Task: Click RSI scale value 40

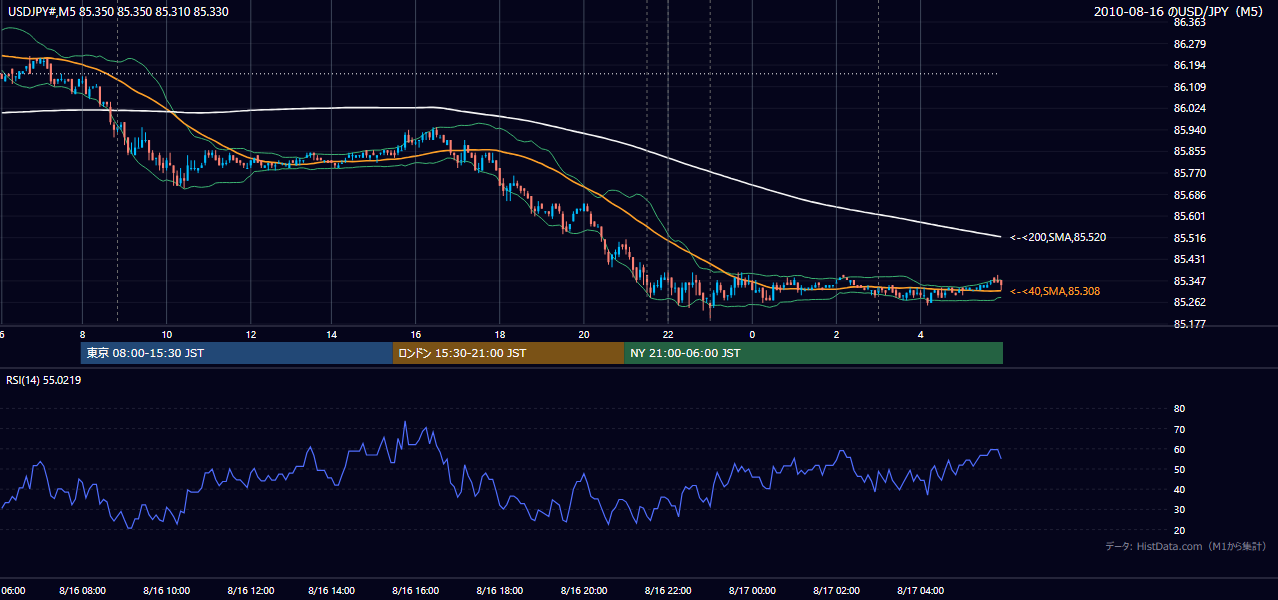Action: click(1179, 489)
